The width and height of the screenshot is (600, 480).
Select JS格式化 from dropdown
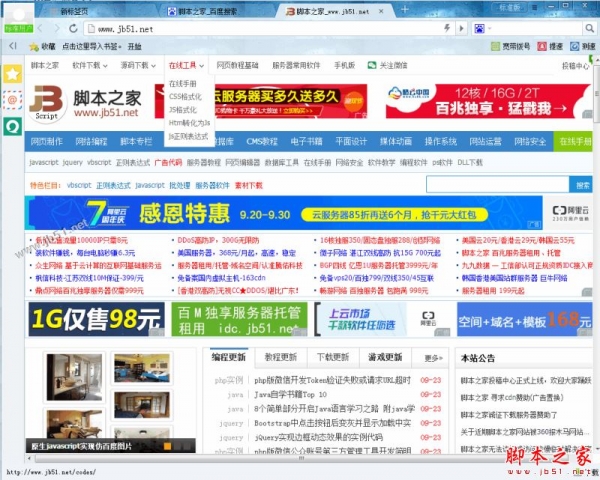coord(183,110)
